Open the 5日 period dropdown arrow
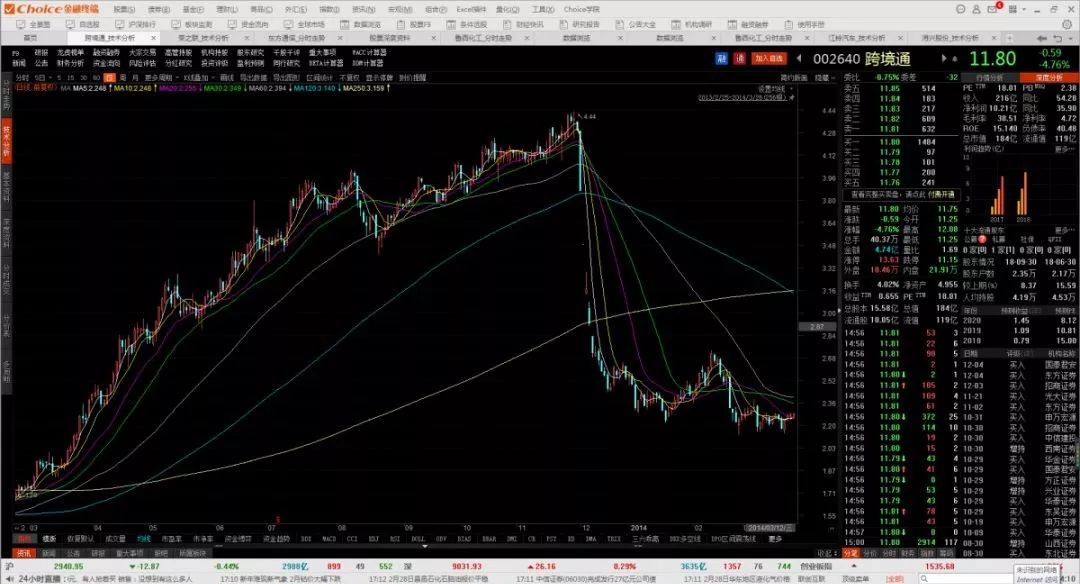The image size is (1080, 584). tap(51, 78)
